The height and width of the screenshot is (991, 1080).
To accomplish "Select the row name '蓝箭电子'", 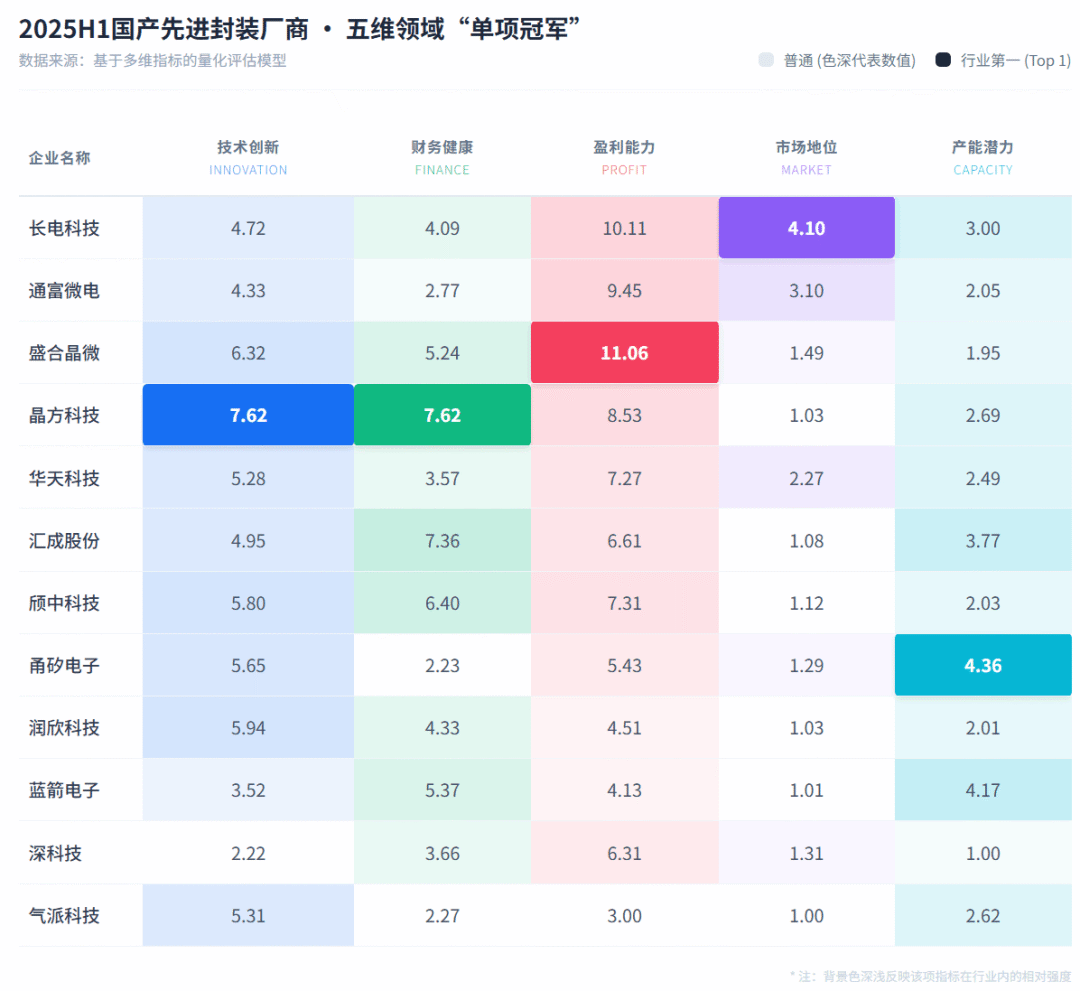I will [x=64, y=790].
